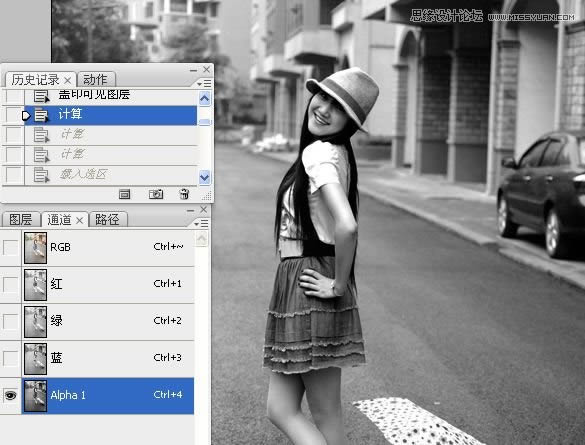Select the 载入选区 history state
This screenshot has width=585, height=445.
click(x=110, y=174)
